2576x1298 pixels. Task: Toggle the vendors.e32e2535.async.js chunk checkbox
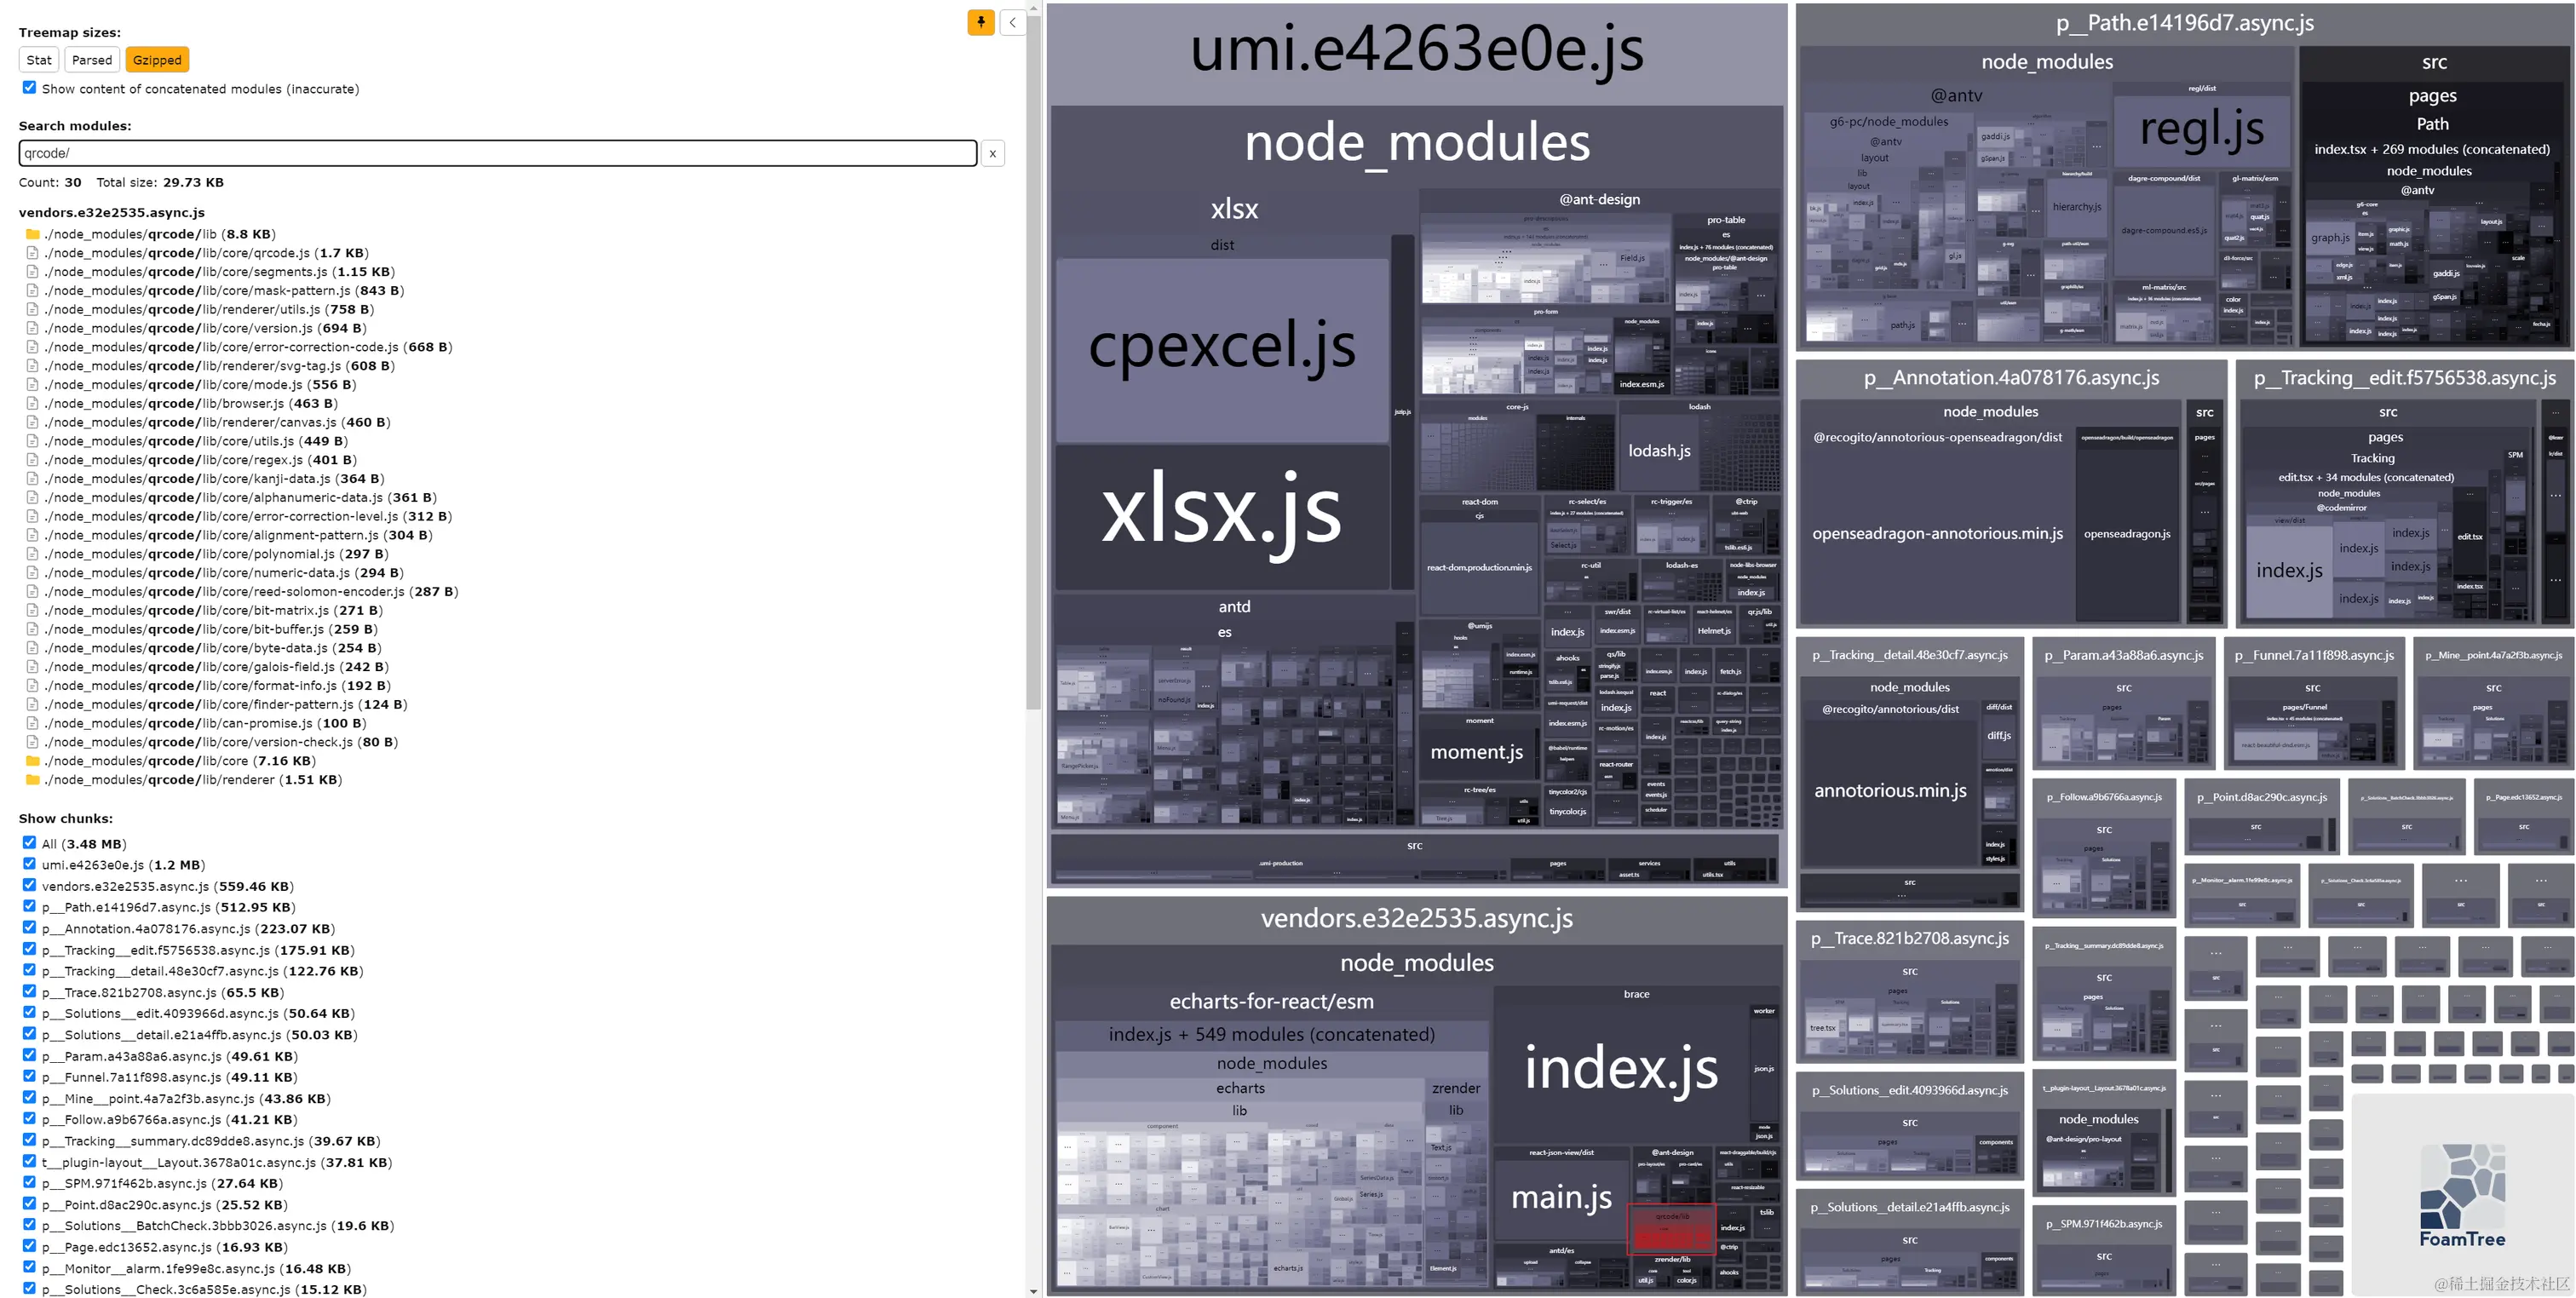pos(29,885)
